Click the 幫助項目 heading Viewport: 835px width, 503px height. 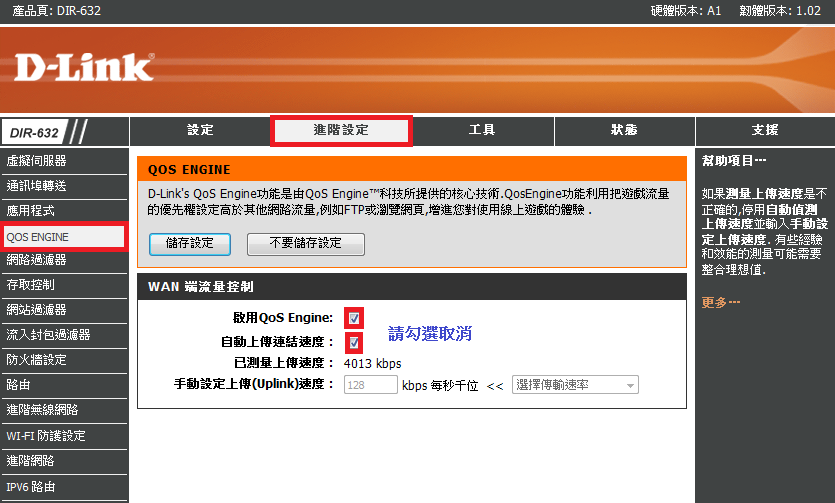click(x=734, y=160)
